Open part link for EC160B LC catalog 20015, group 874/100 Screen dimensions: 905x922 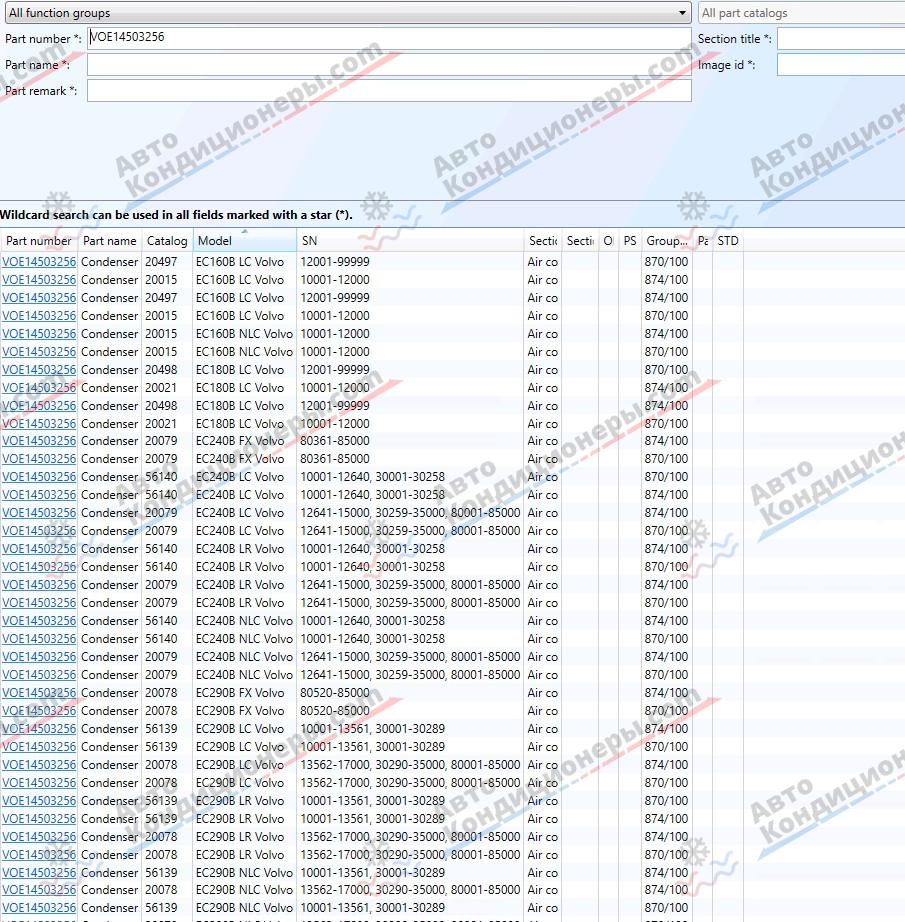coord(39,280)
